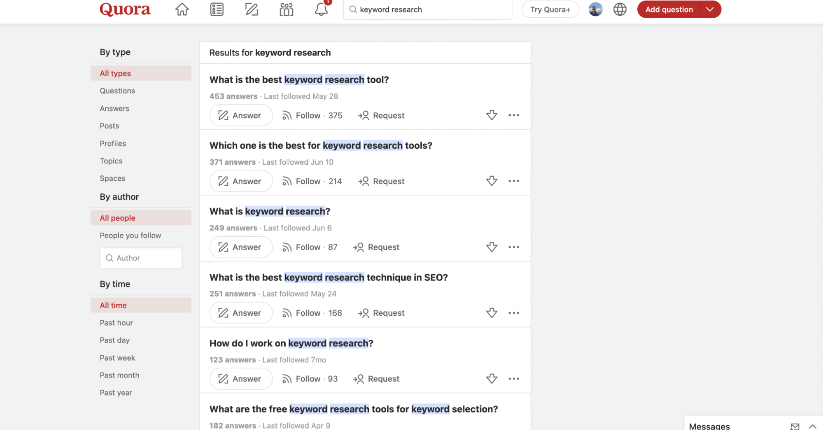The height and width of the screenshot is (430, 823).
Task: Click the user profile avatar
Action: tap(596, 10)
